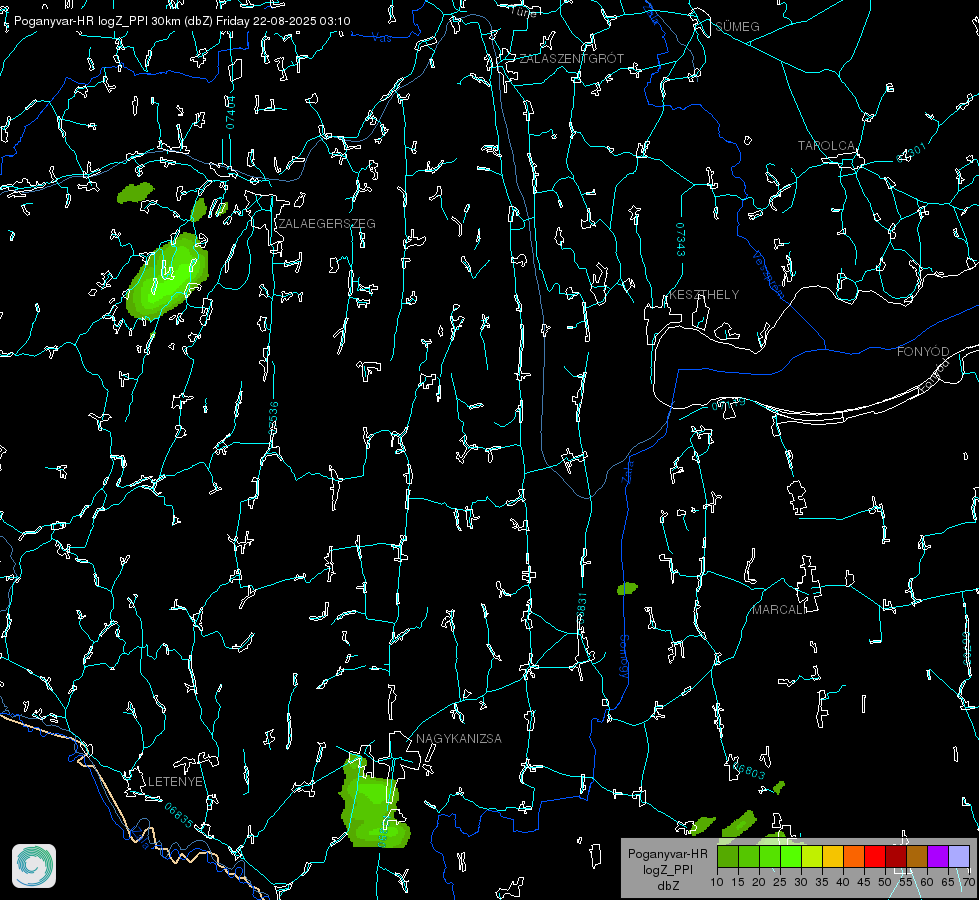Click the NAGYKANIZSA city label

(x=459, y=738)
